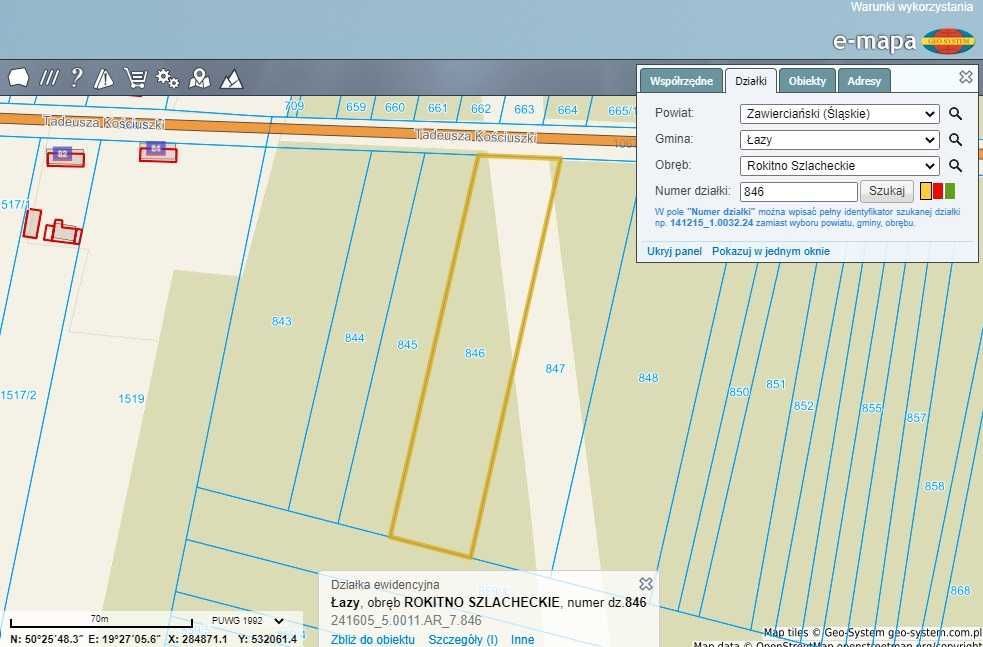983x647 pixels.
Task: Click the triple-slash lines tool icon
Action: point(48,78)
